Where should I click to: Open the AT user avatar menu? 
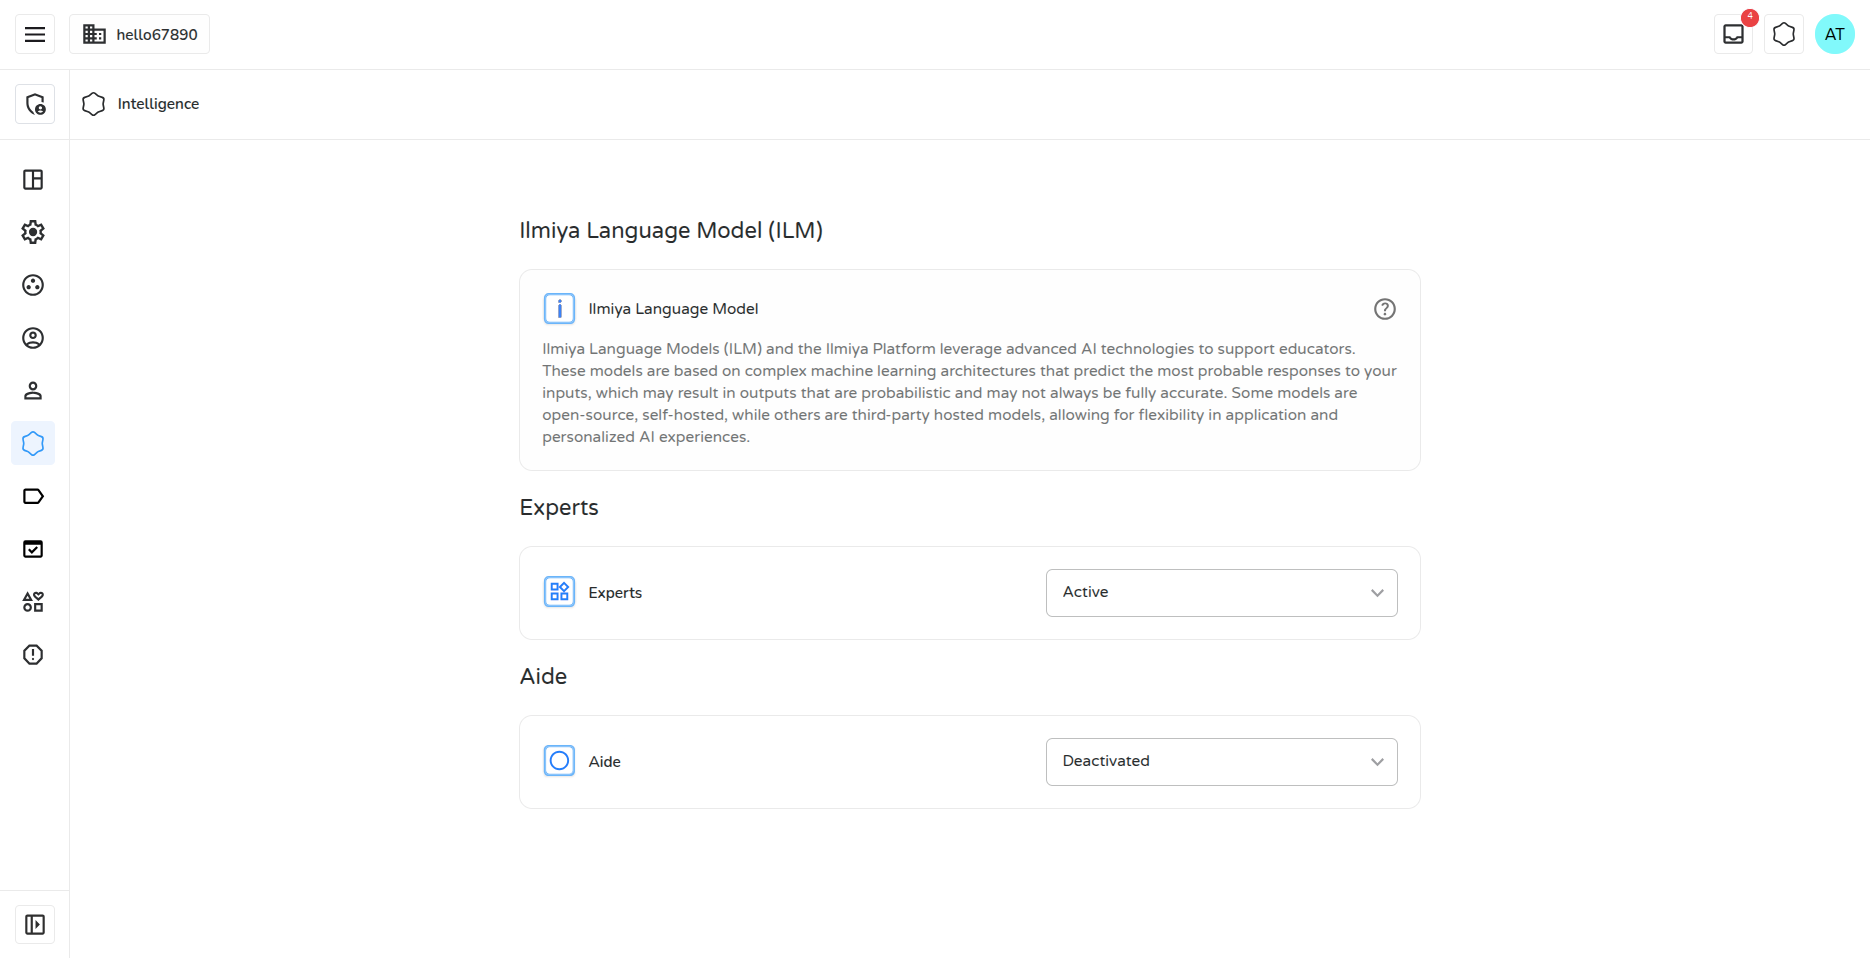pyautogui.click(x=1835, y=34)
